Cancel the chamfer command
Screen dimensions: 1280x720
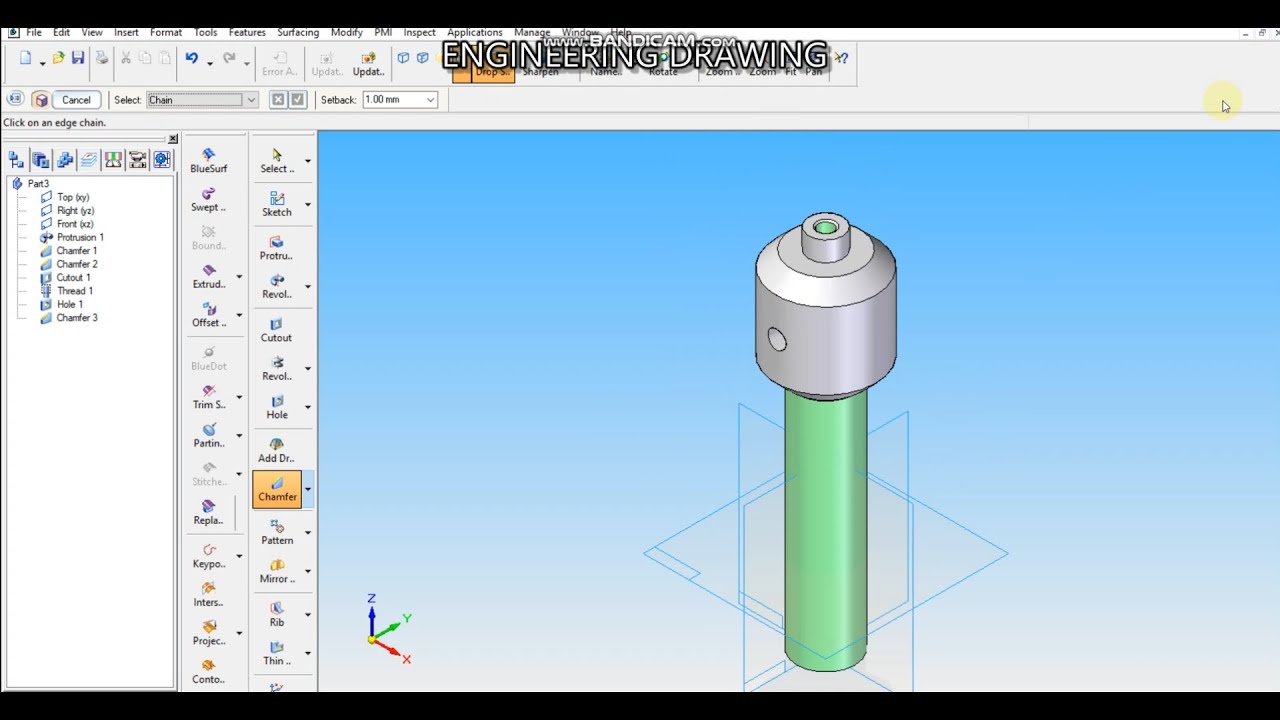click(76, 100)
